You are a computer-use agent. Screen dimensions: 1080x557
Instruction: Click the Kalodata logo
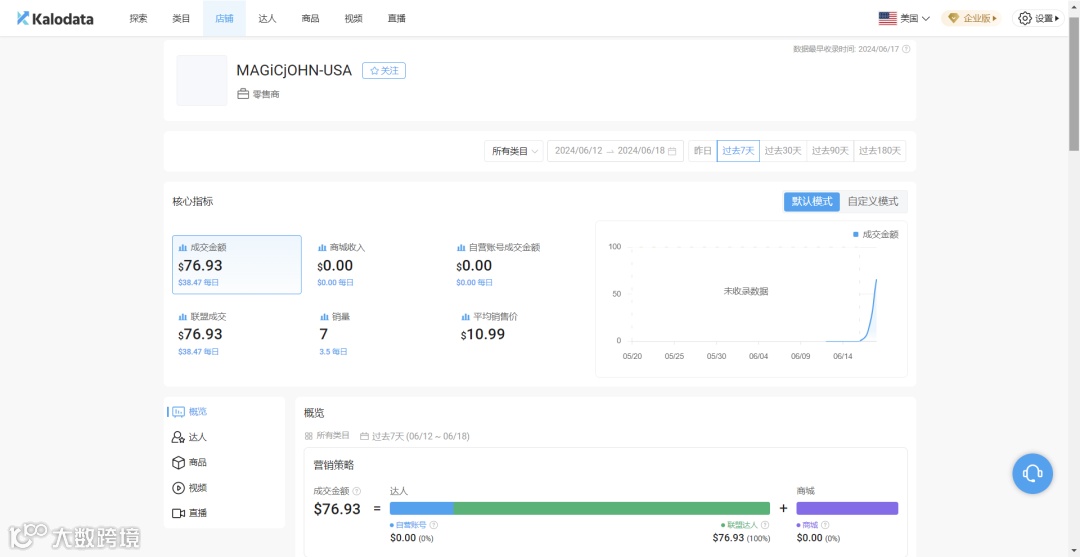[x=55, y=19]
